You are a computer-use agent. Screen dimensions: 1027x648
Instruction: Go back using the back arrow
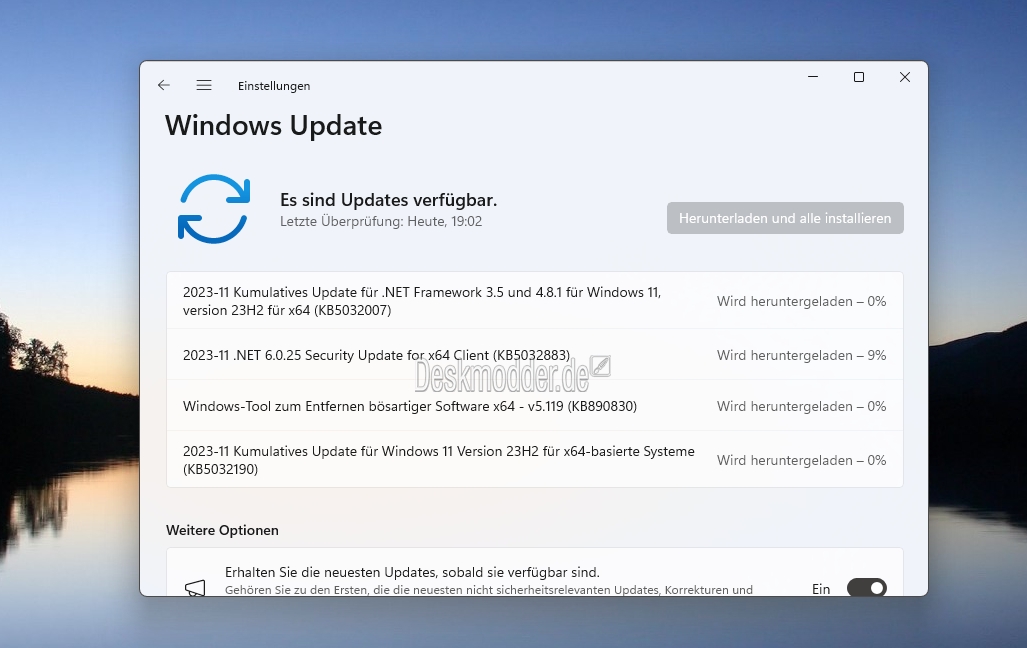click(x=164, y=85)
